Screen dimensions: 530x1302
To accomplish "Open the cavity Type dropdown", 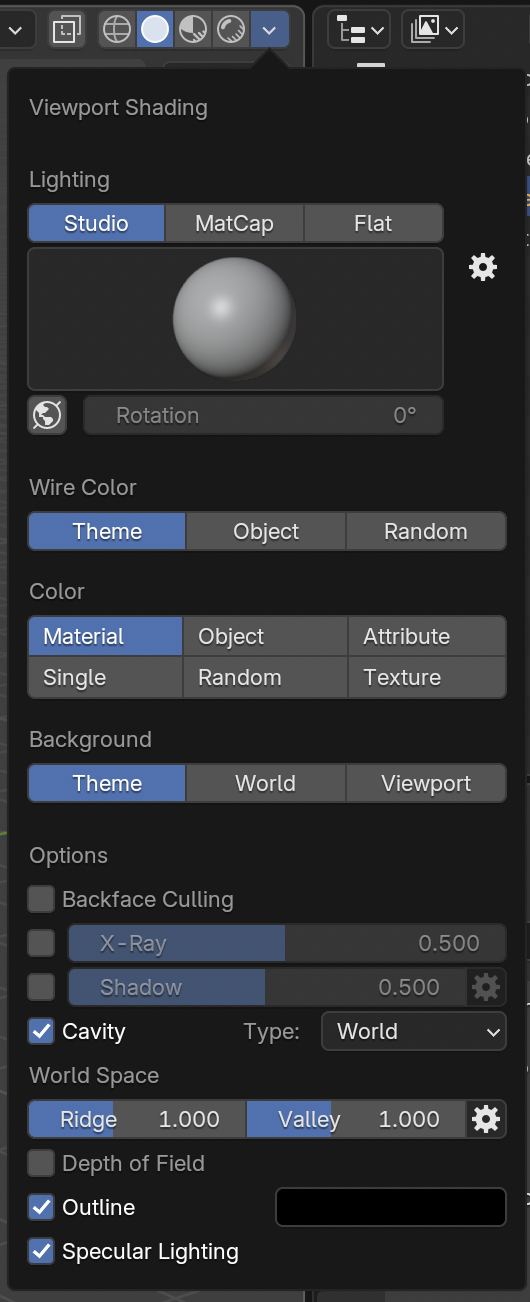I will [414, 1031].
